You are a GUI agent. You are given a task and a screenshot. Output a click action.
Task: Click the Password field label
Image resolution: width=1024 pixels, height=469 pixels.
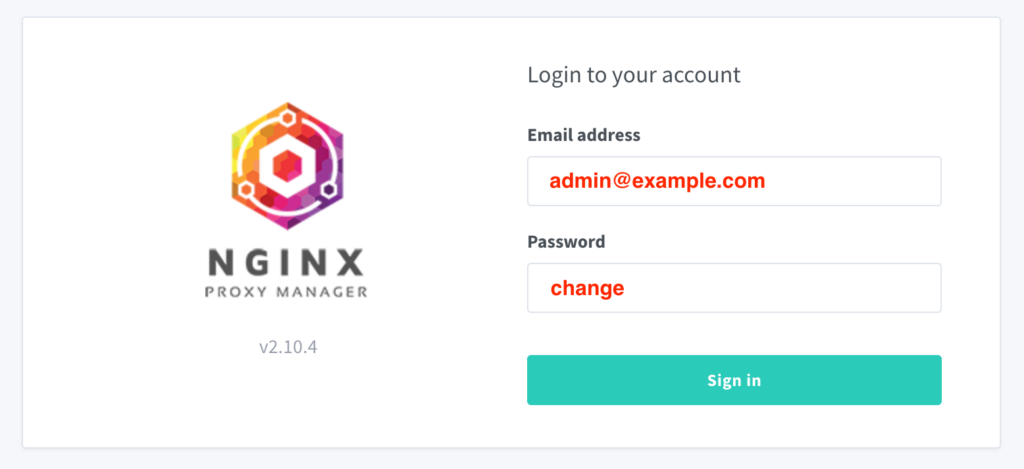pyautogui.click(x=566, y=242)
